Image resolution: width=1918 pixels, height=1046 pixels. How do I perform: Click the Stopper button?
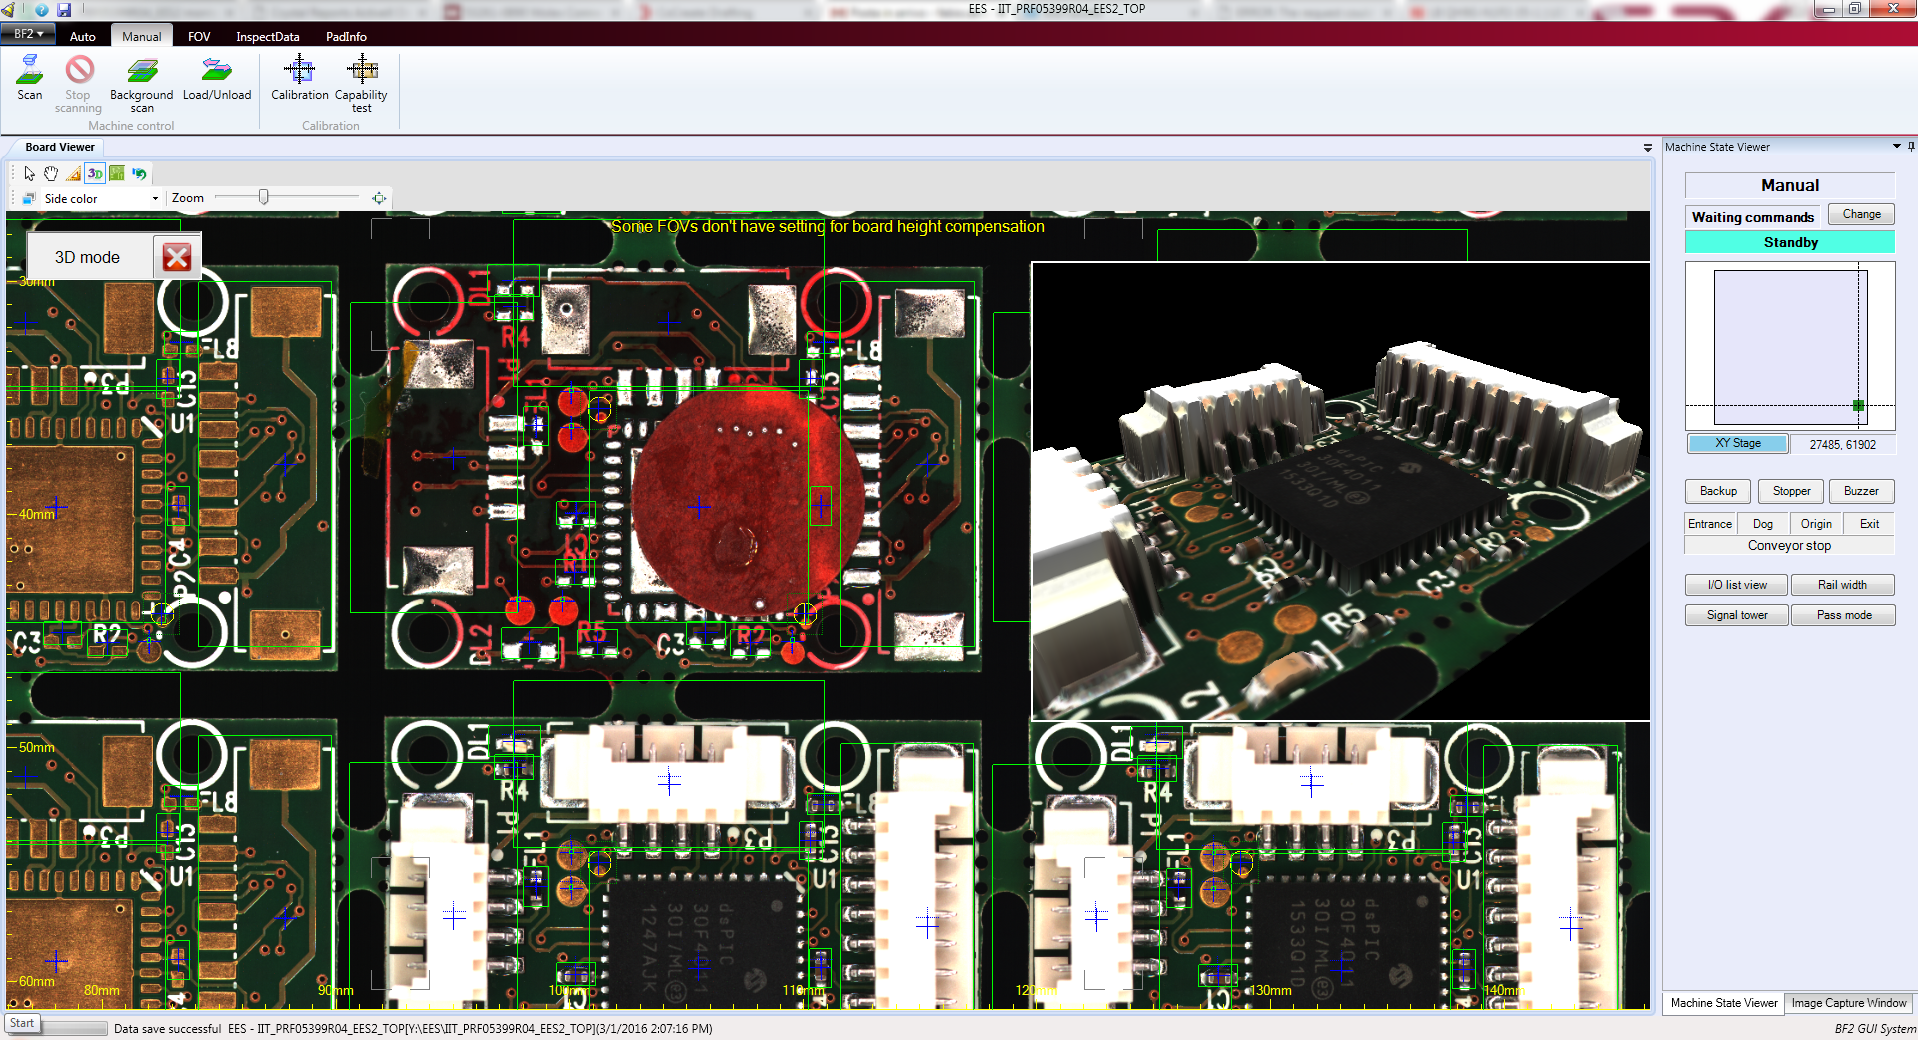coord(1791,491)
